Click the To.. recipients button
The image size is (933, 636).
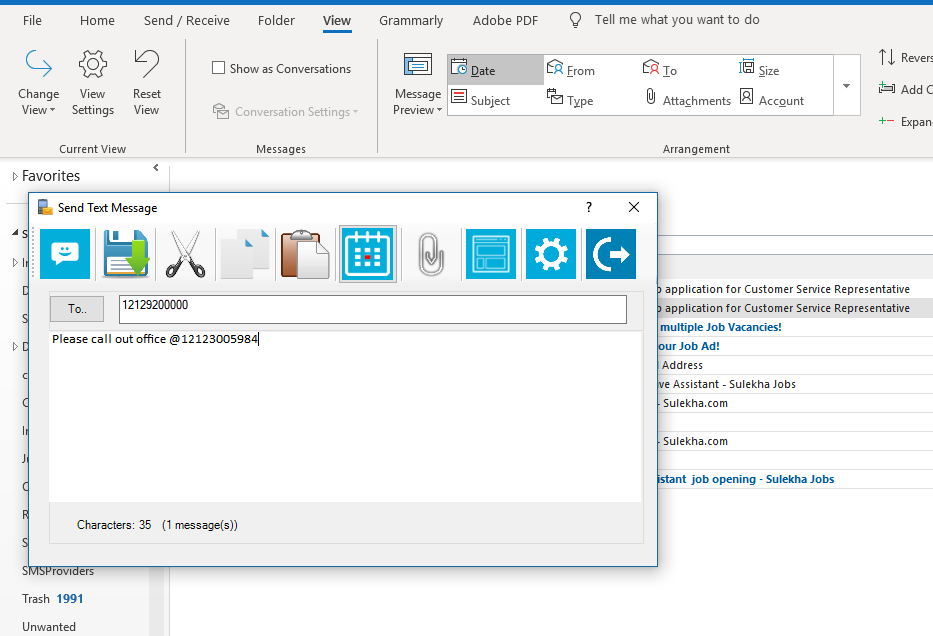[x=77, y=309]
